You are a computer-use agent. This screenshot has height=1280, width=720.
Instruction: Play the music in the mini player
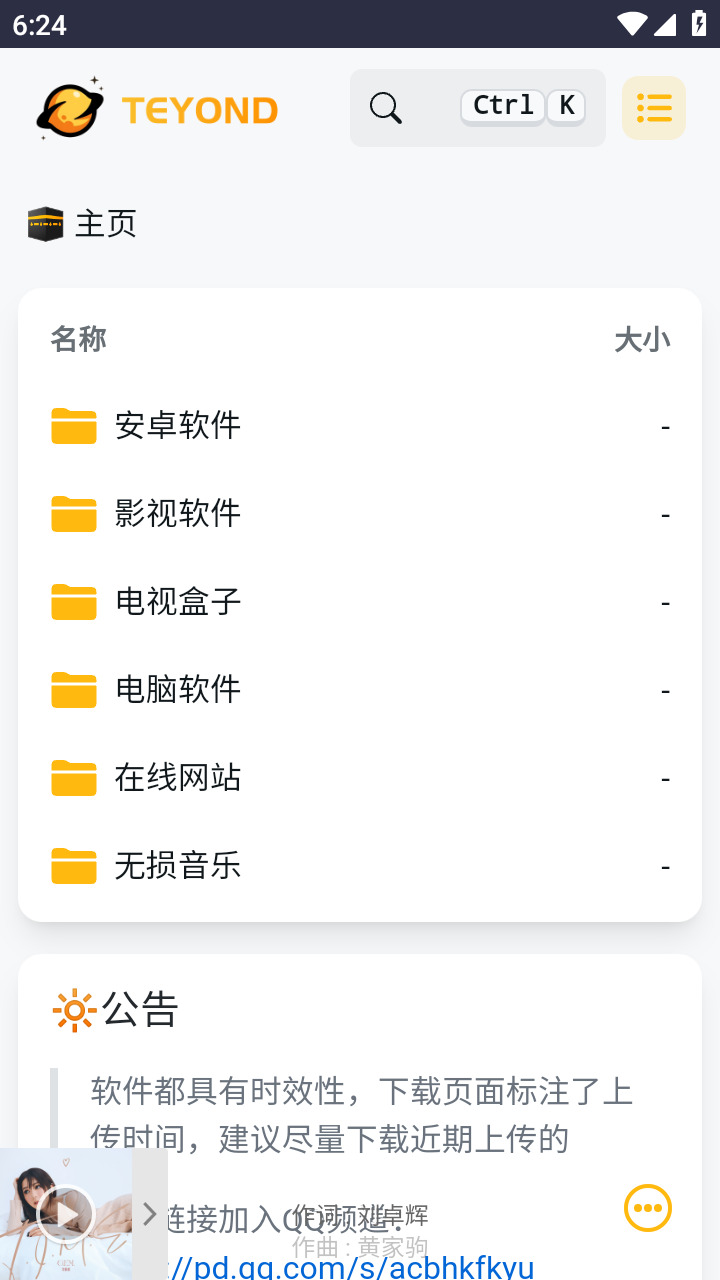(66, 1214)
